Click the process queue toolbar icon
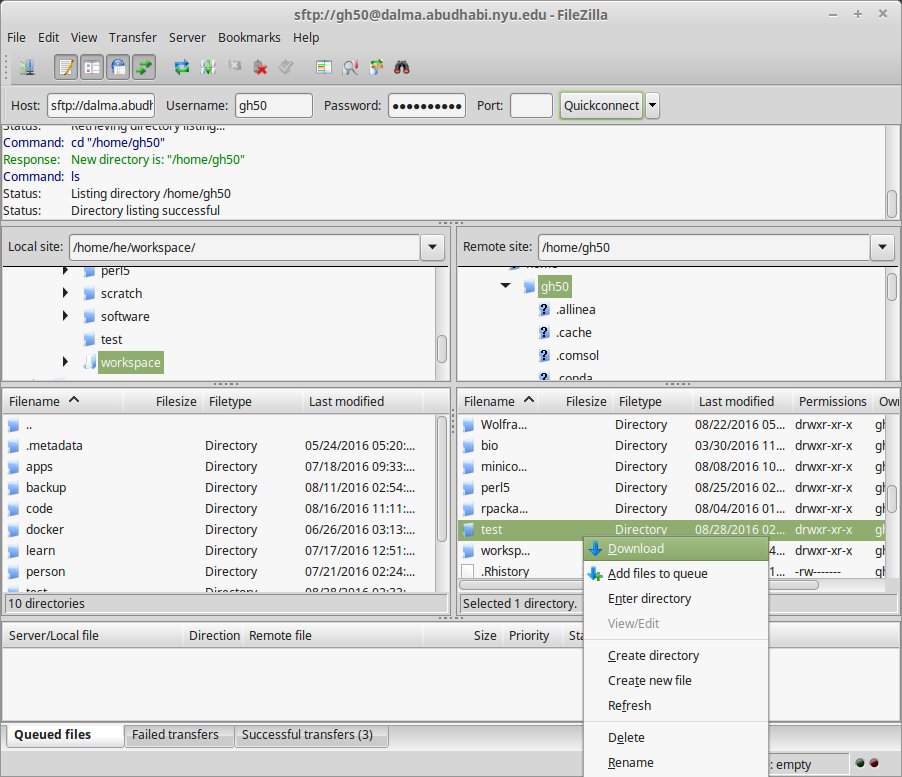The height and width of the screenshot is (777, 902). pos(207,67)
